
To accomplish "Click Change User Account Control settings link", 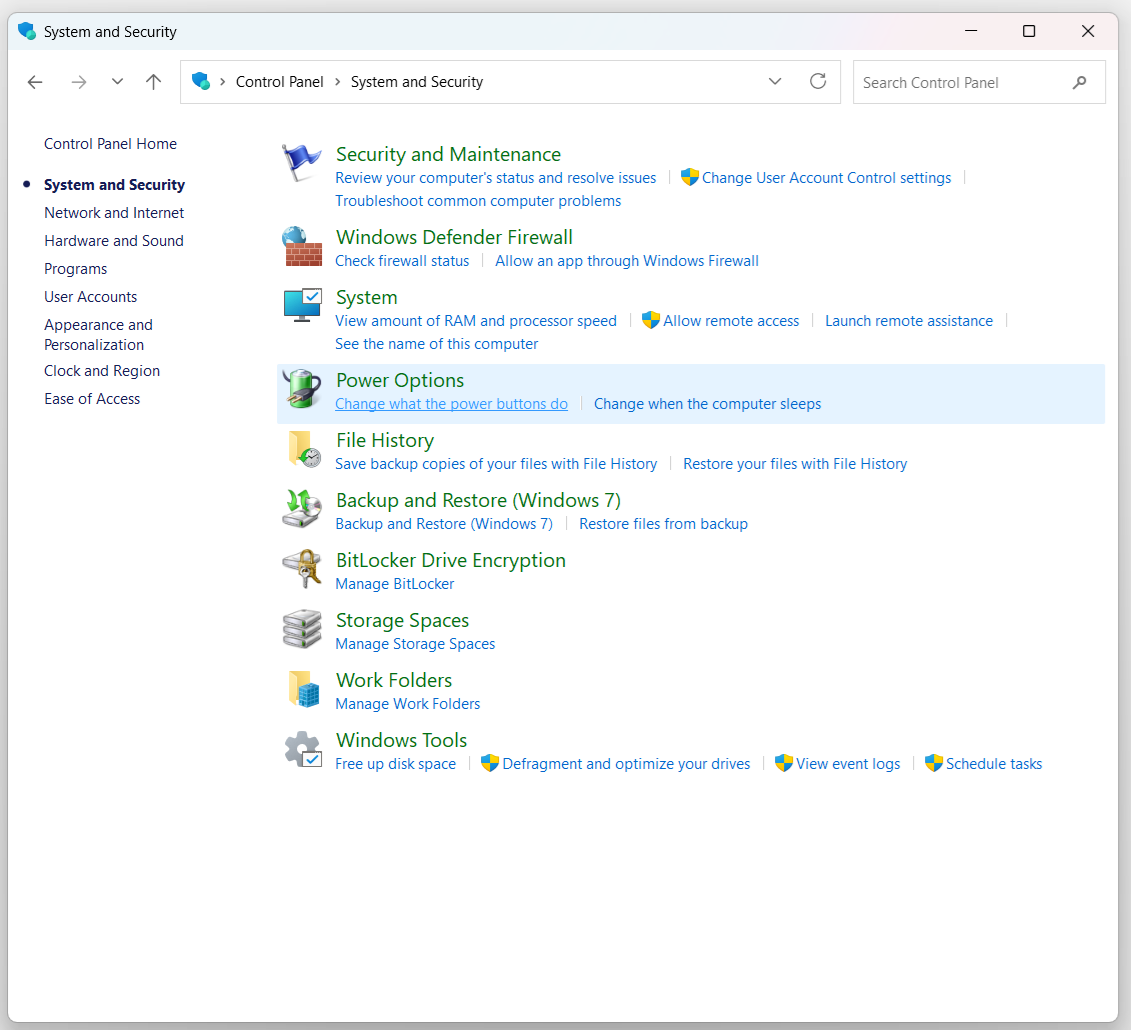I will [x=826, y=178].
